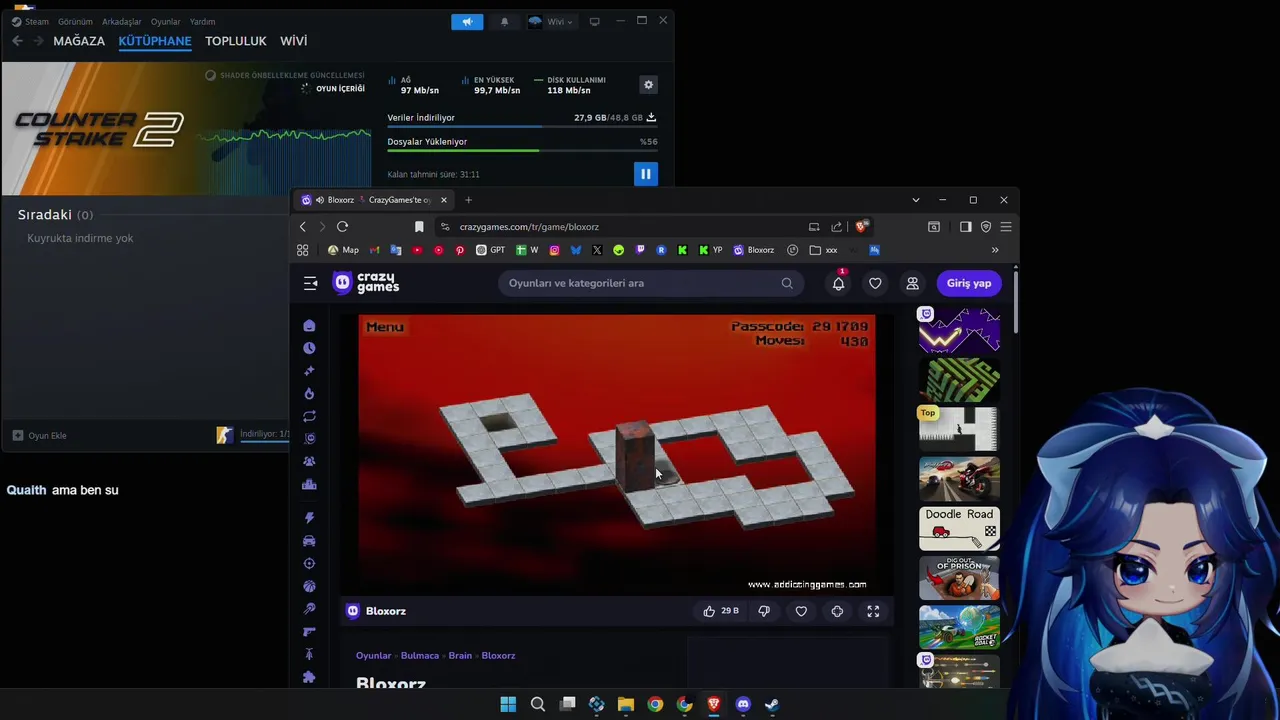The image size is (1280, 720).
Task: Open CrazyGames favorites heart in header
Action: (875, 283)
